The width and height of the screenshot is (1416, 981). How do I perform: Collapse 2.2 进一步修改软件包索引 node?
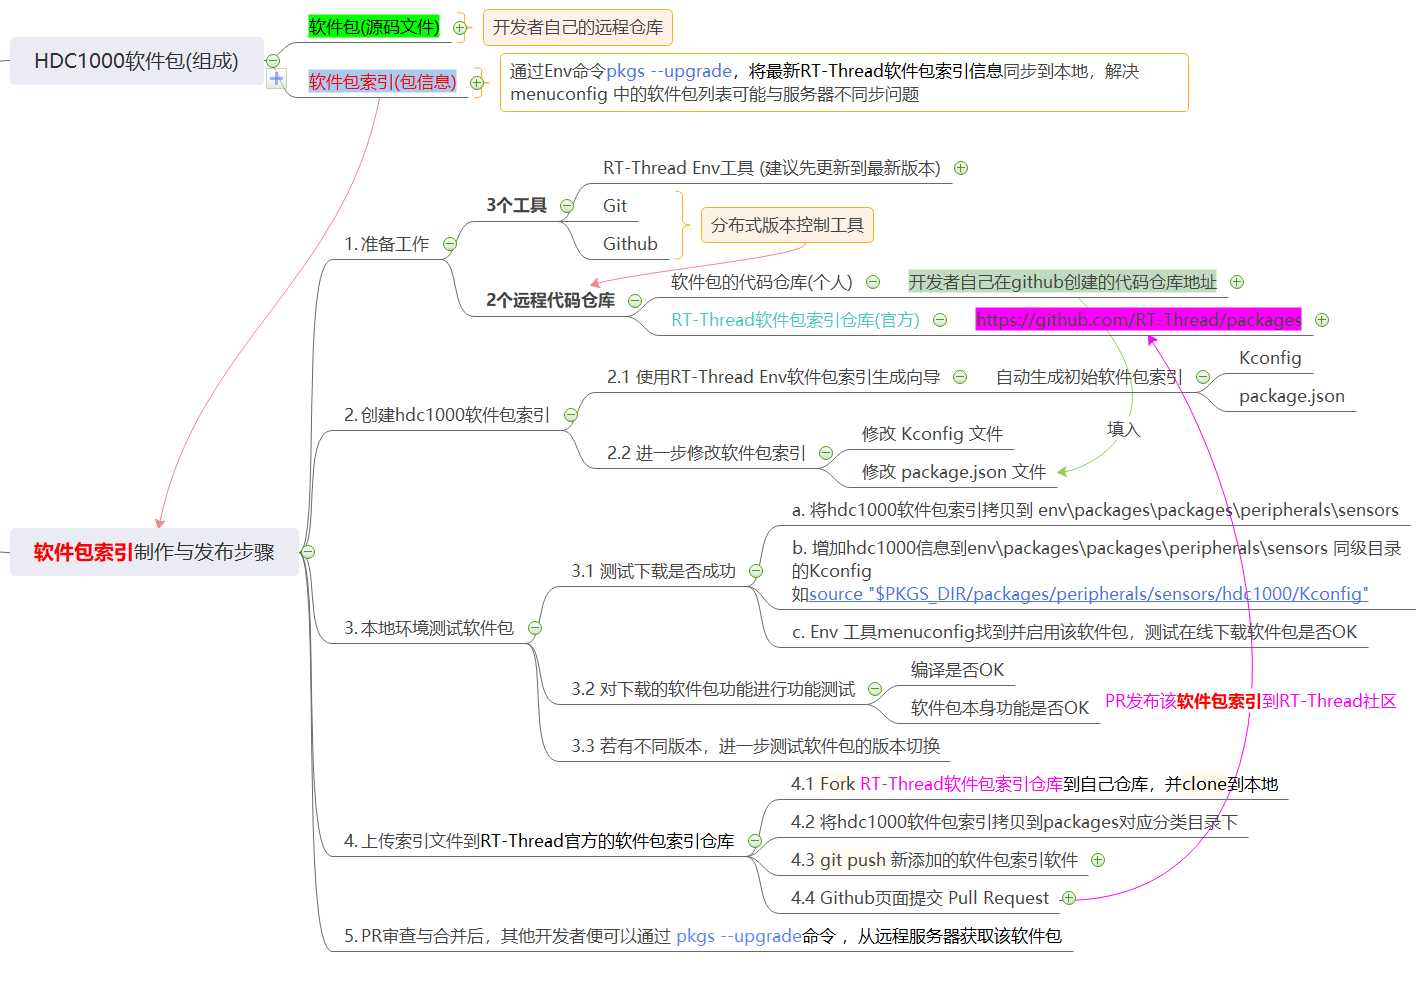click(x=826, y=453)
